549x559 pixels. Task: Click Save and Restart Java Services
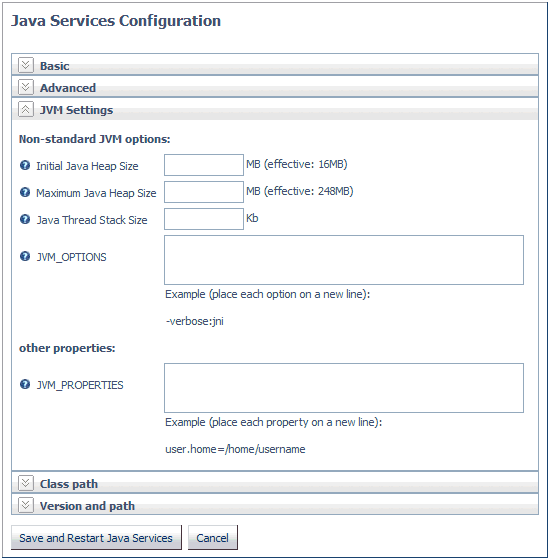point(96,538)
